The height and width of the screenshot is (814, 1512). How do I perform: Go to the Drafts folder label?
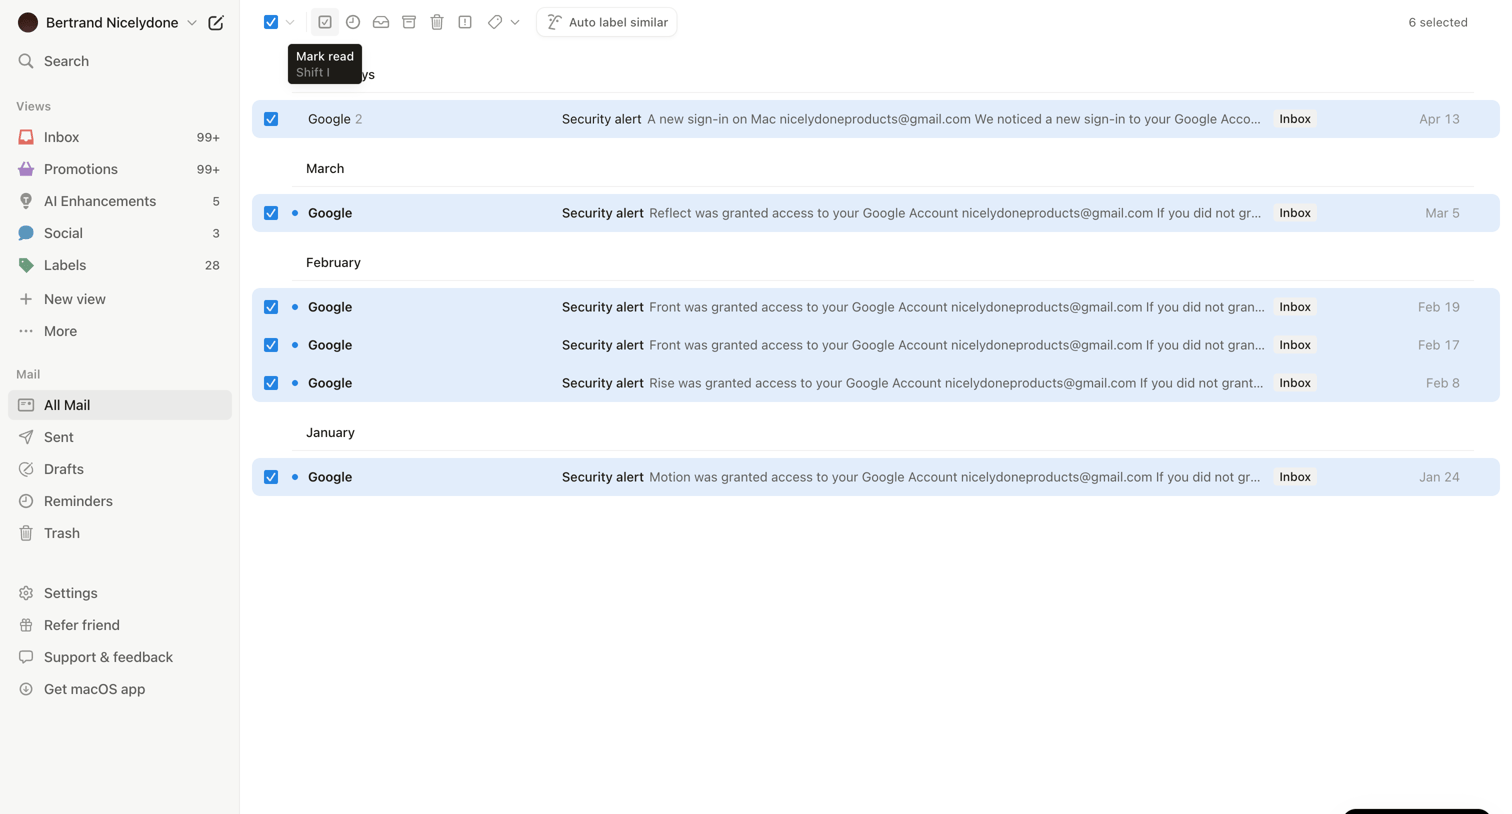pos(64,469)
